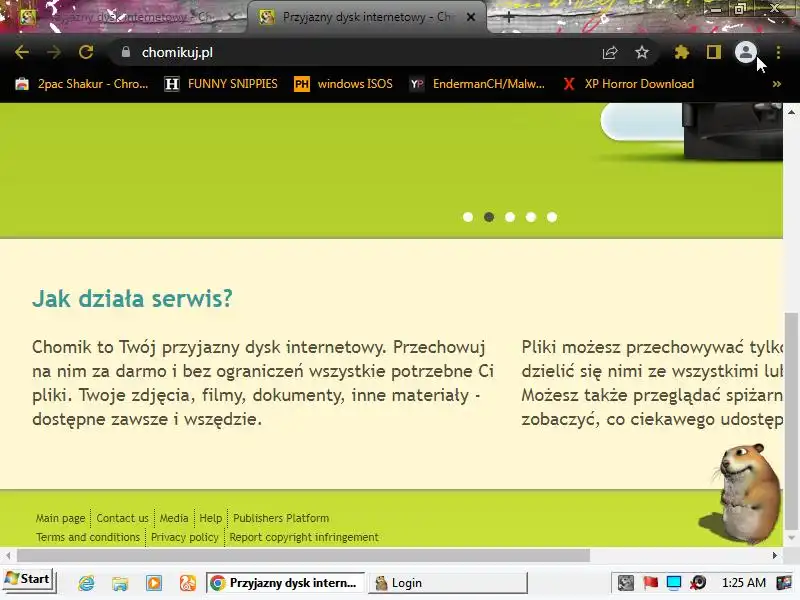Reload the chomikuj.pl page
This screenshot has width=800, height=600.
coord(86,52)
